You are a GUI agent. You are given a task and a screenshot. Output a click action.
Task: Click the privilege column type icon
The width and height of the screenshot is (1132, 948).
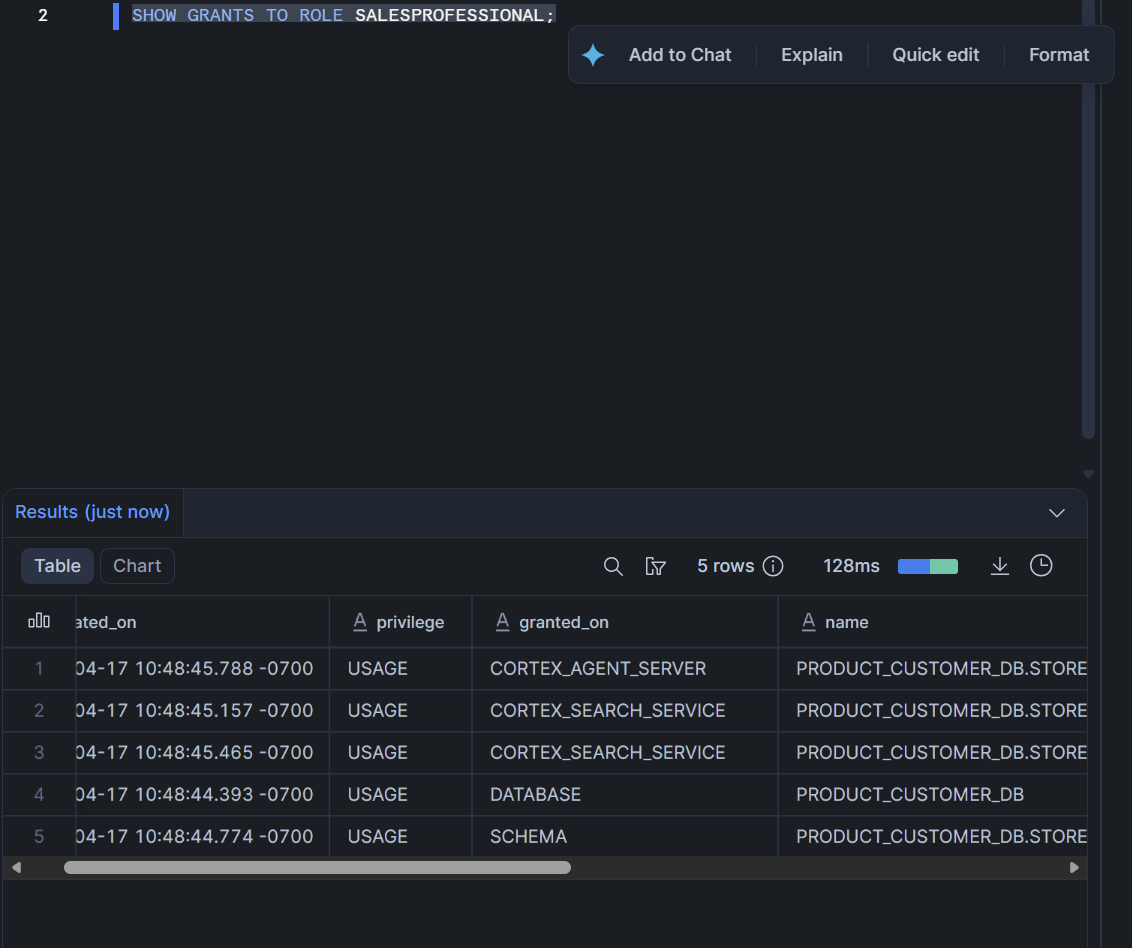(x=360, y=622)
